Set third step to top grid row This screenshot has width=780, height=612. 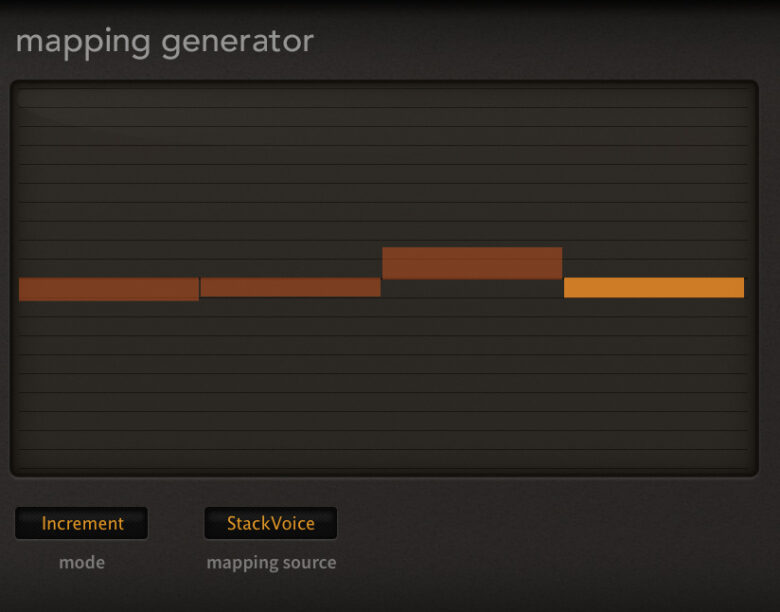point(472,98)
